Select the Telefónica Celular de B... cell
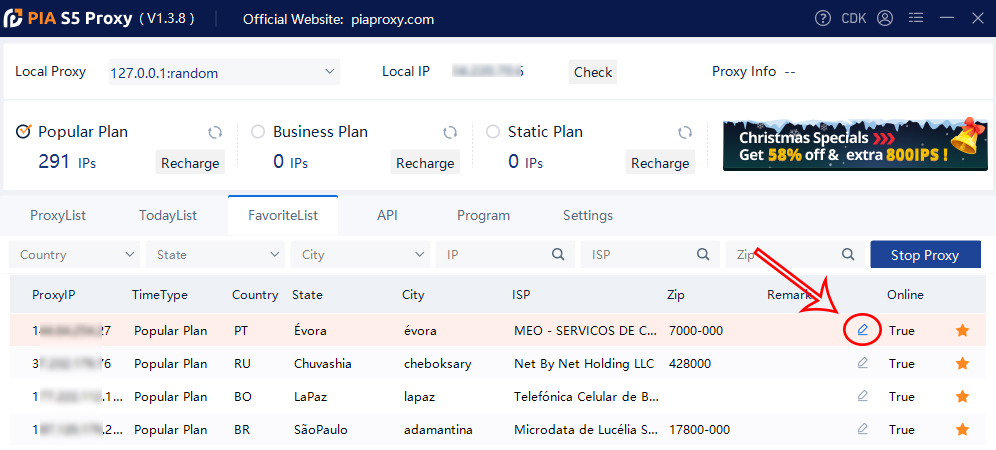The image size is (996, 450). (x=586, y=396)
